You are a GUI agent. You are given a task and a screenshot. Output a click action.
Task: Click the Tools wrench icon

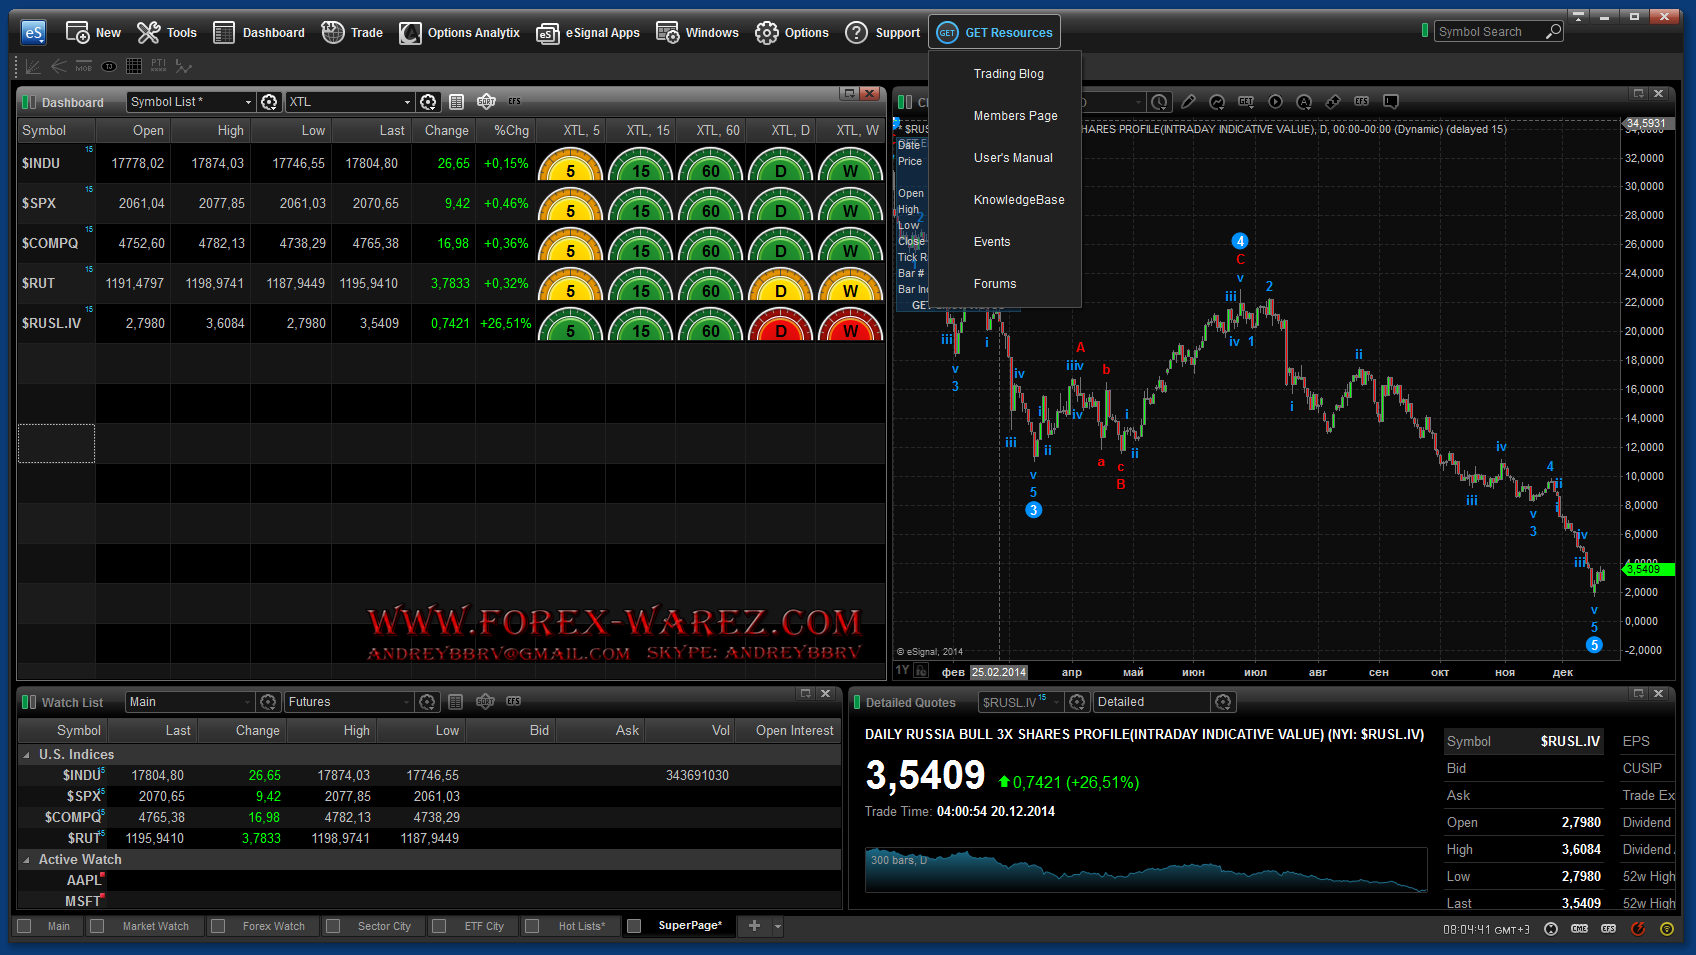(149, 33)
